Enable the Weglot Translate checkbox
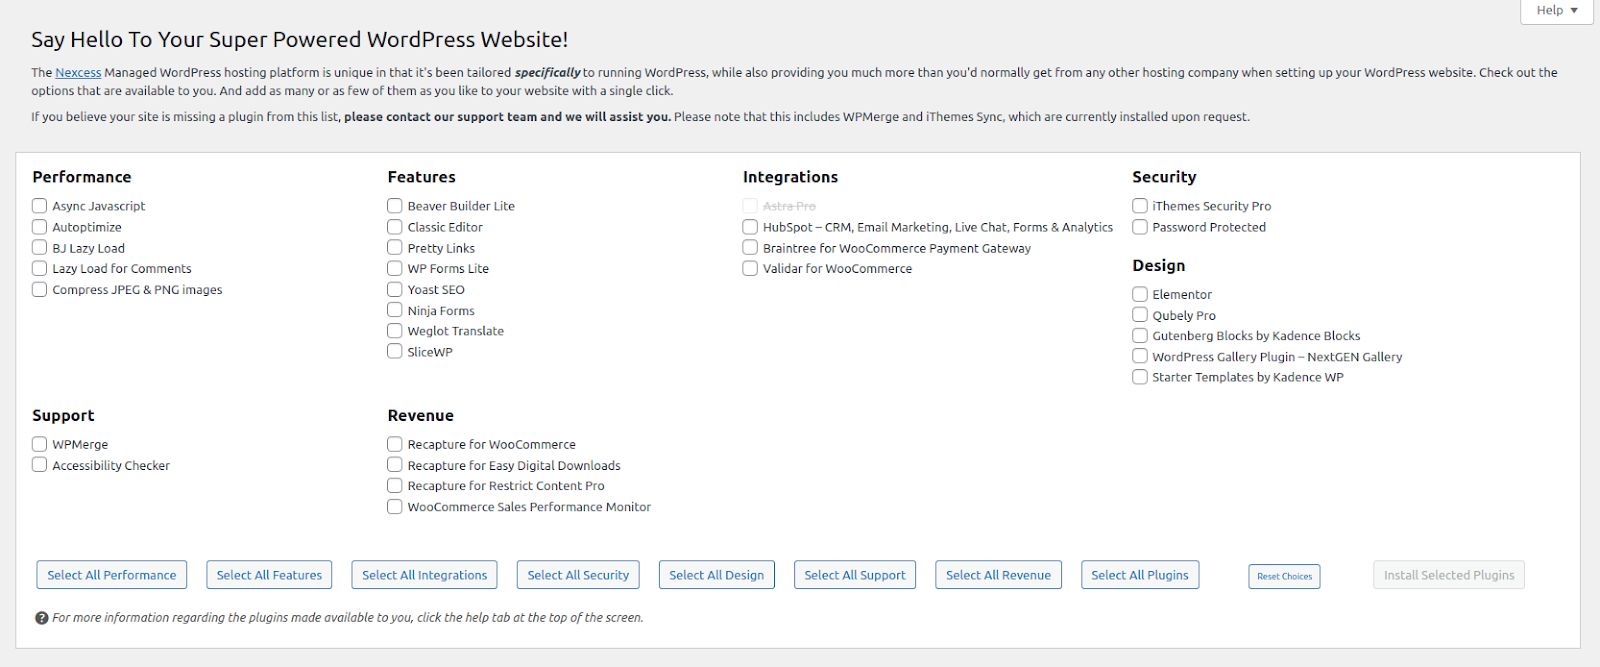The height and width of the screenshot is (667, 1600). (395, 330)
